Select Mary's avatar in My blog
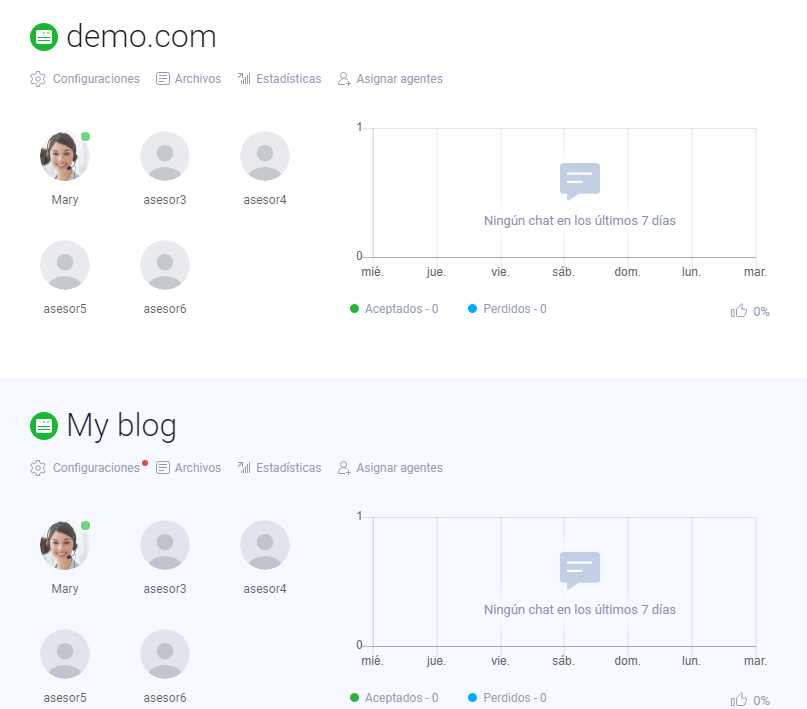The image size is (807, 709). [x=65, y=545]
